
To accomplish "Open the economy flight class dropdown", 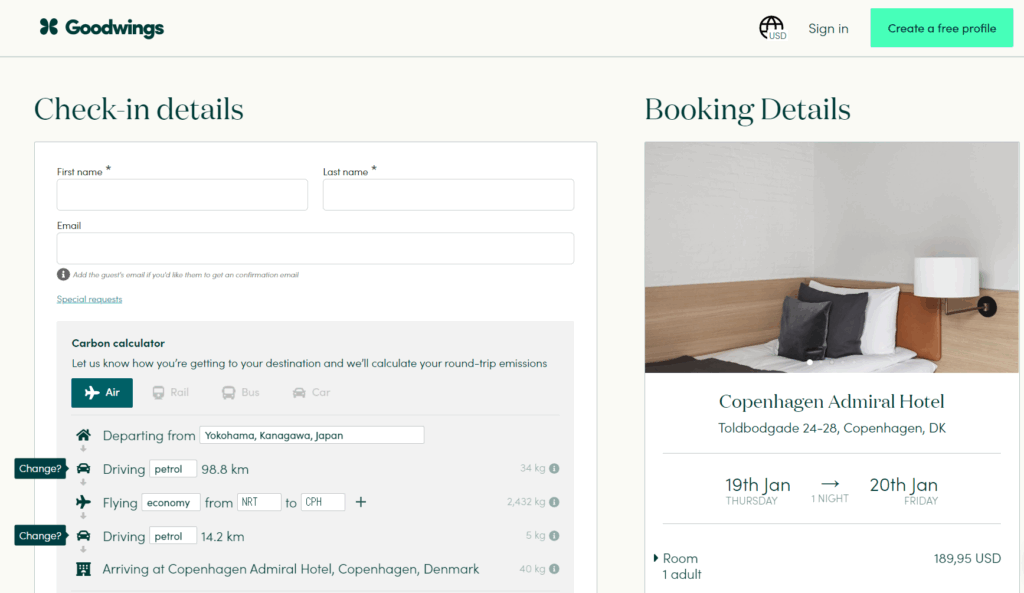I will [x=170, y=502].
